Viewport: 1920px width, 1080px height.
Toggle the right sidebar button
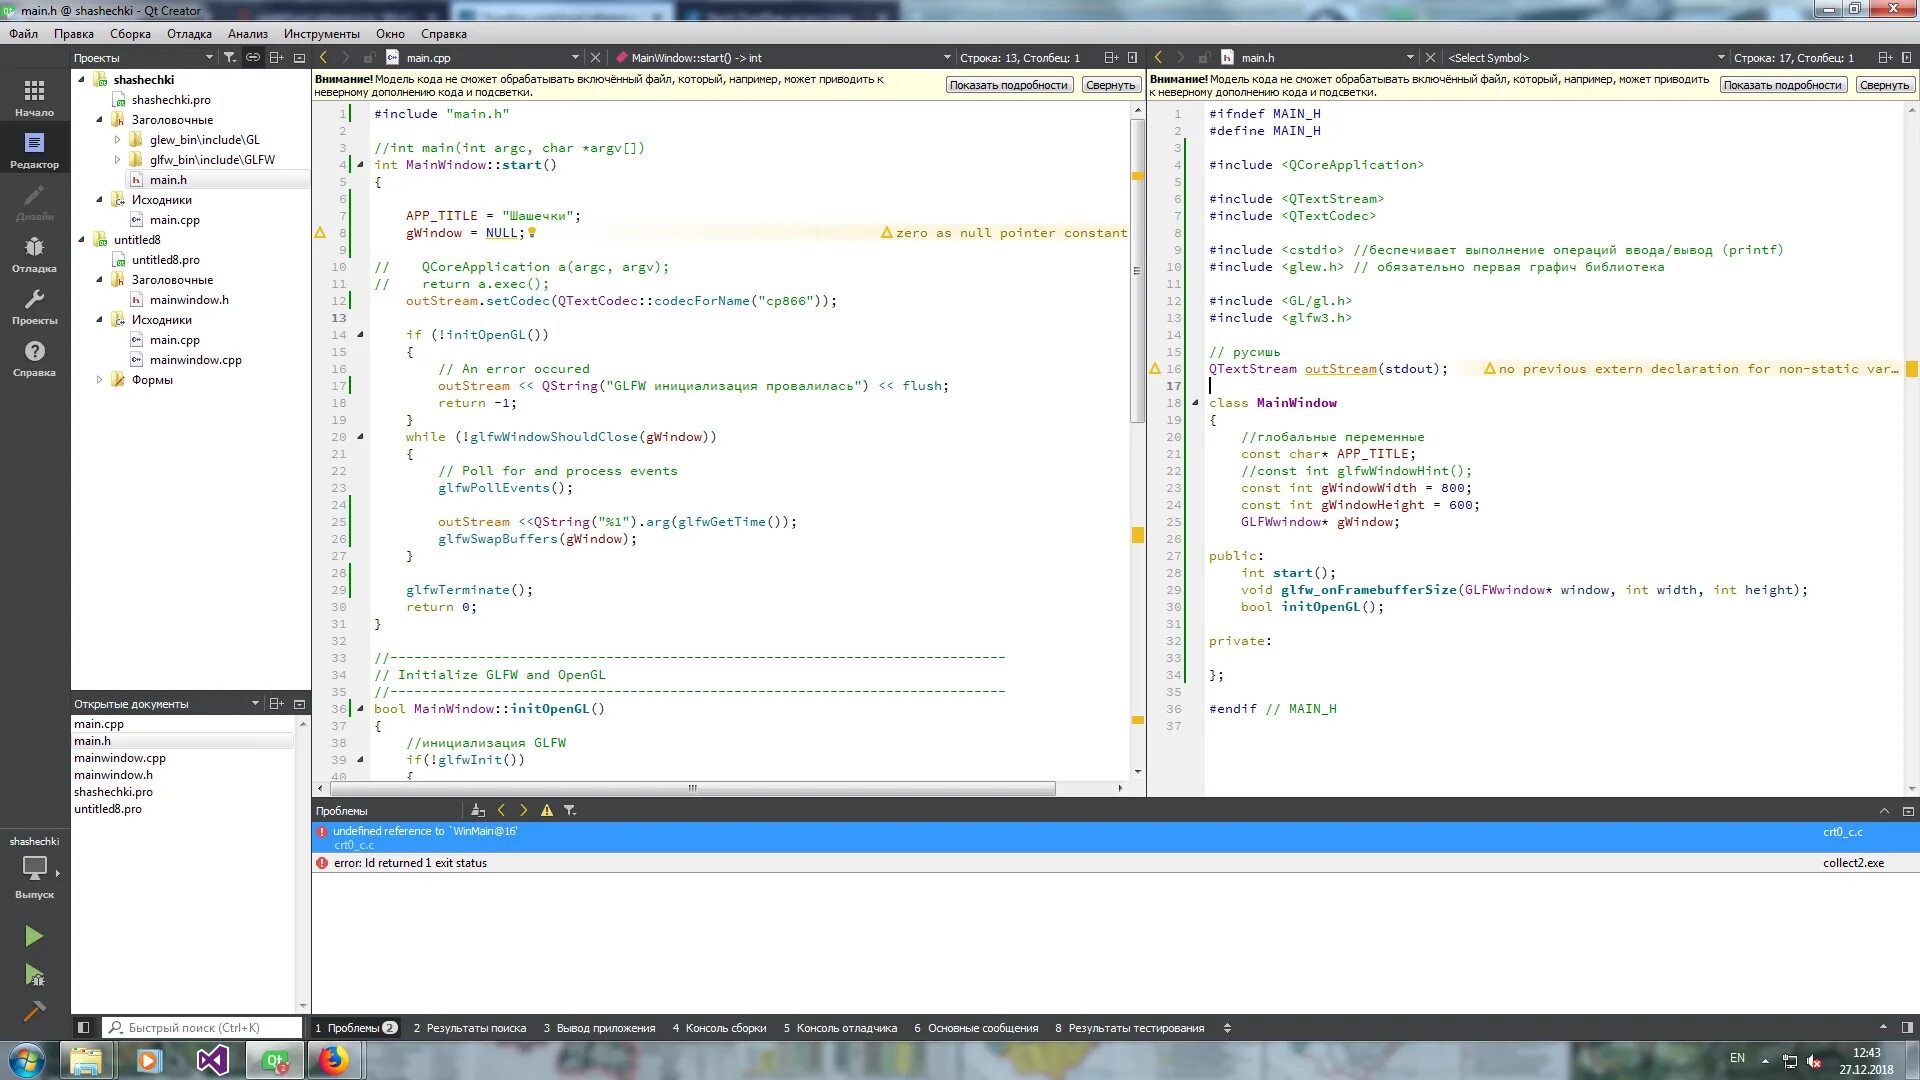tap(1907, 1028)
